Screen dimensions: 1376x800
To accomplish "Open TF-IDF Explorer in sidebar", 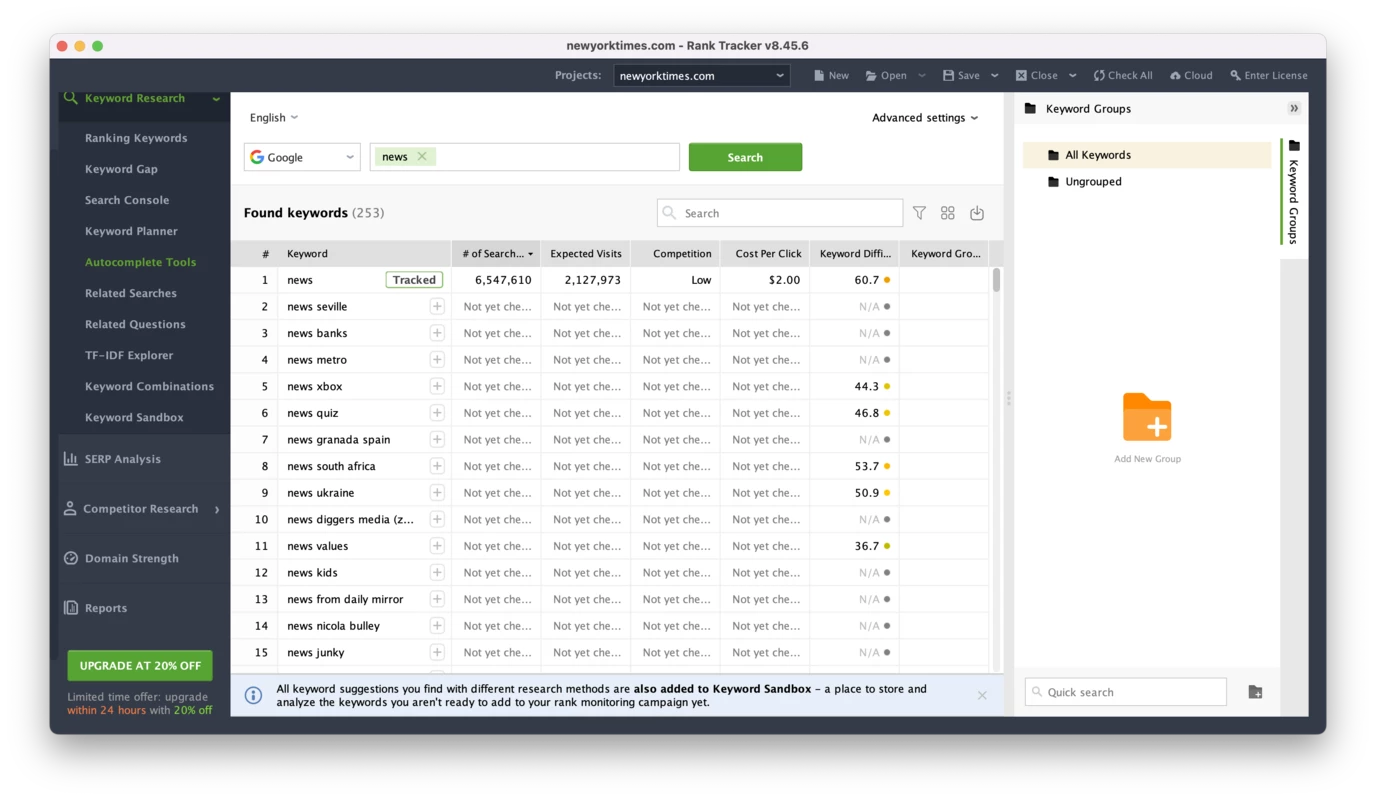I will tap(129, 355).
